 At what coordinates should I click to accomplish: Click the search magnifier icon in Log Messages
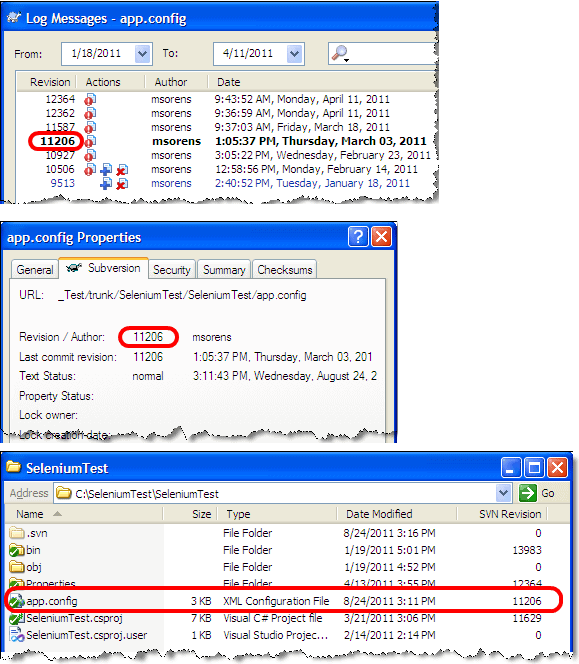[340, 53]
